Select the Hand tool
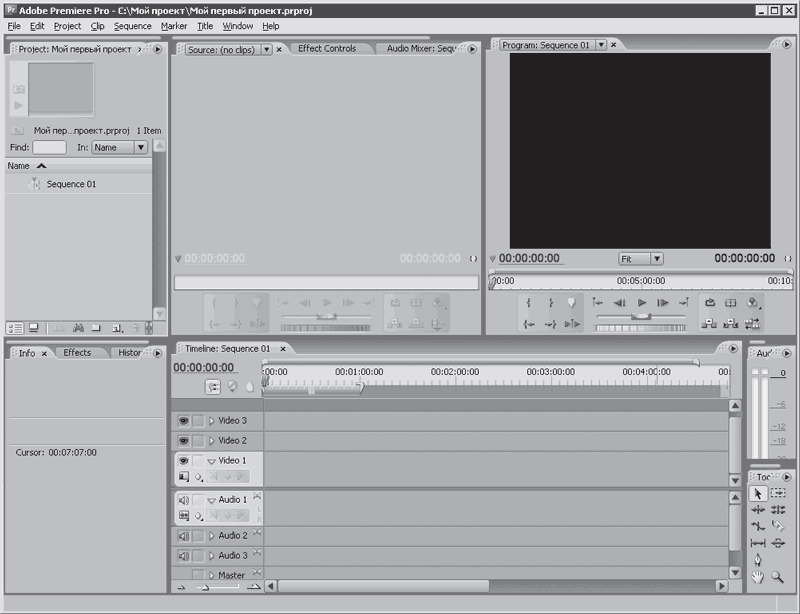Viewport: 800px width, 614px height. pos(758,576)
